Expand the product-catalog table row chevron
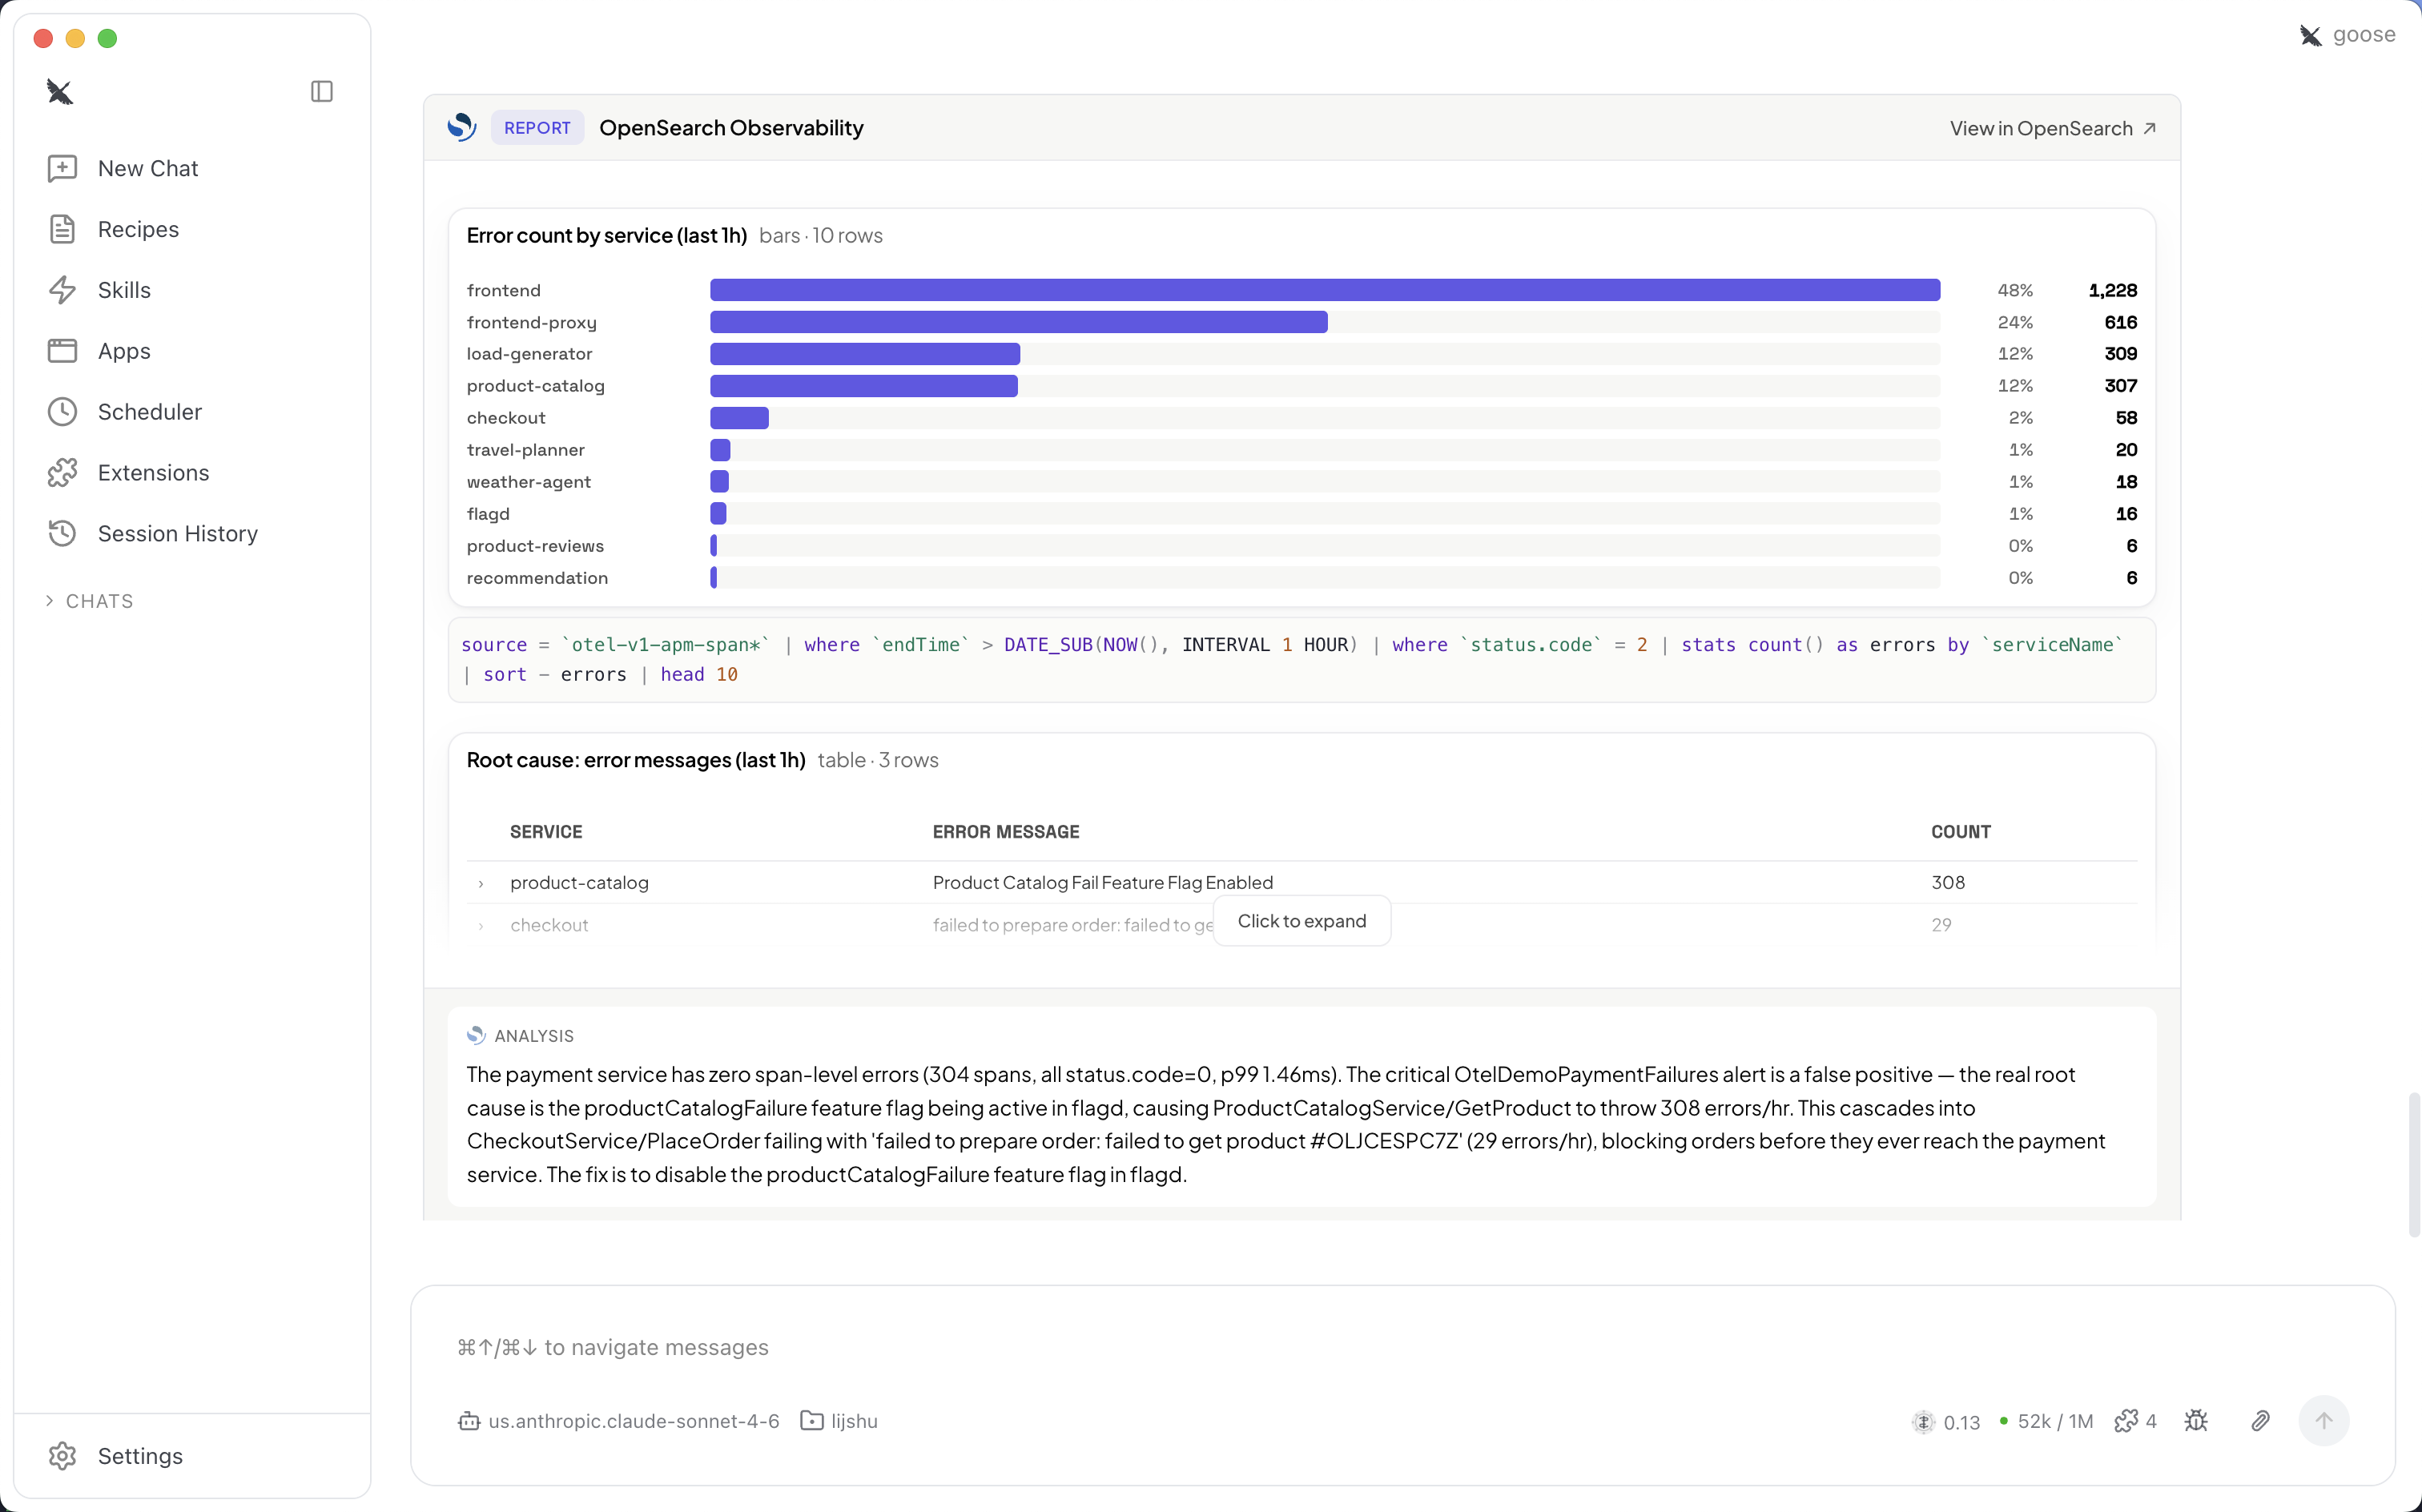Viewport: 2422px width, 1512px height. [481, 883]
